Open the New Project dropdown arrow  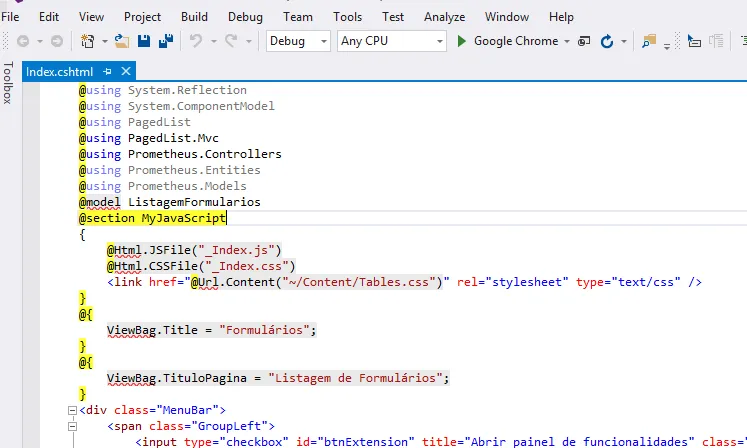coord(104,41)
